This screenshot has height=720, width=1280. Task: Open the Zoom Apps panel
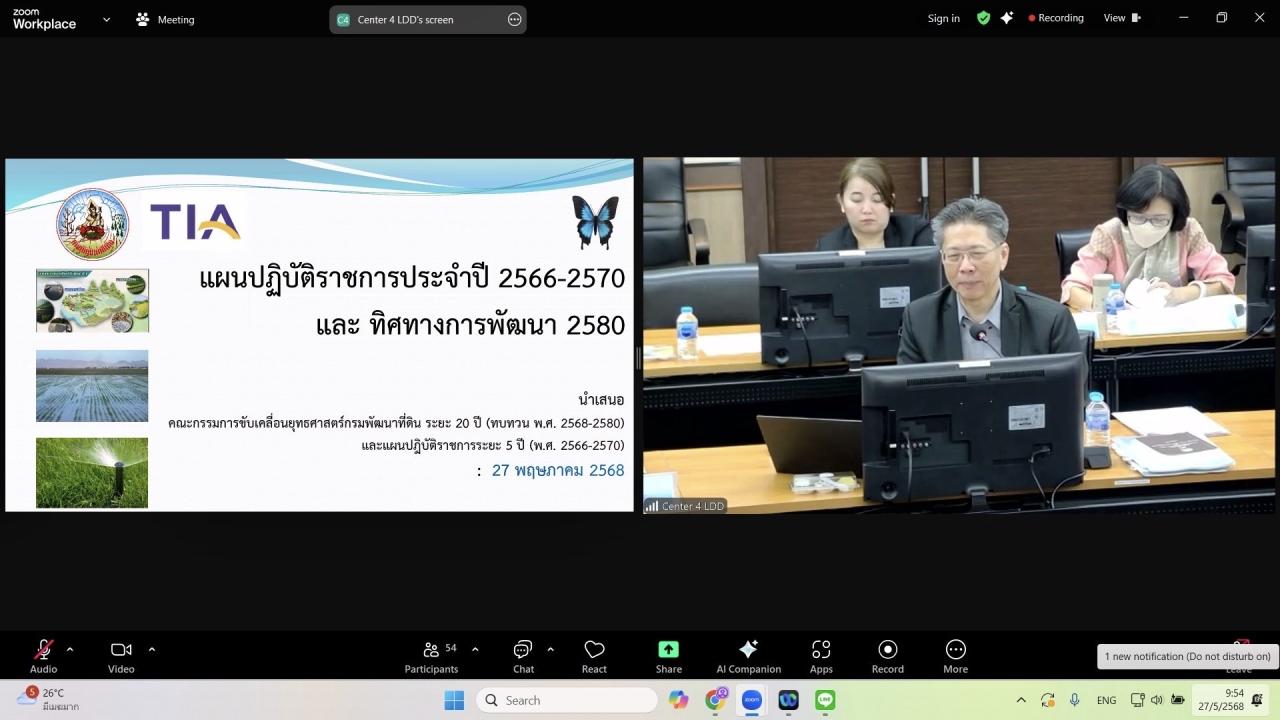[x=821, y=655]
